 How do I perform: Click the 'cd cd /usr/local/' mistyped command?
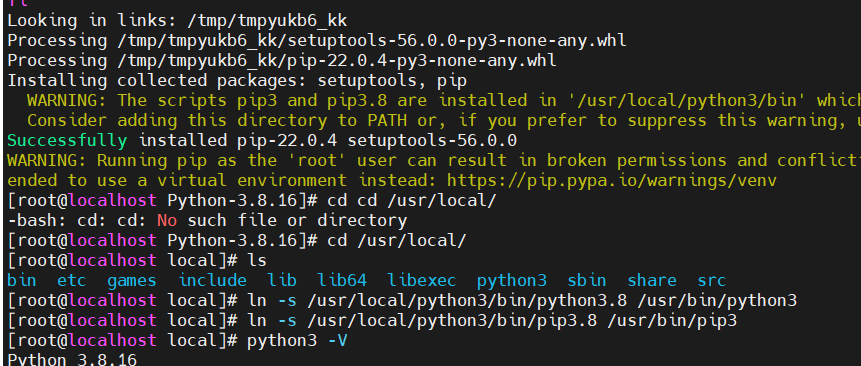[412, 200]
